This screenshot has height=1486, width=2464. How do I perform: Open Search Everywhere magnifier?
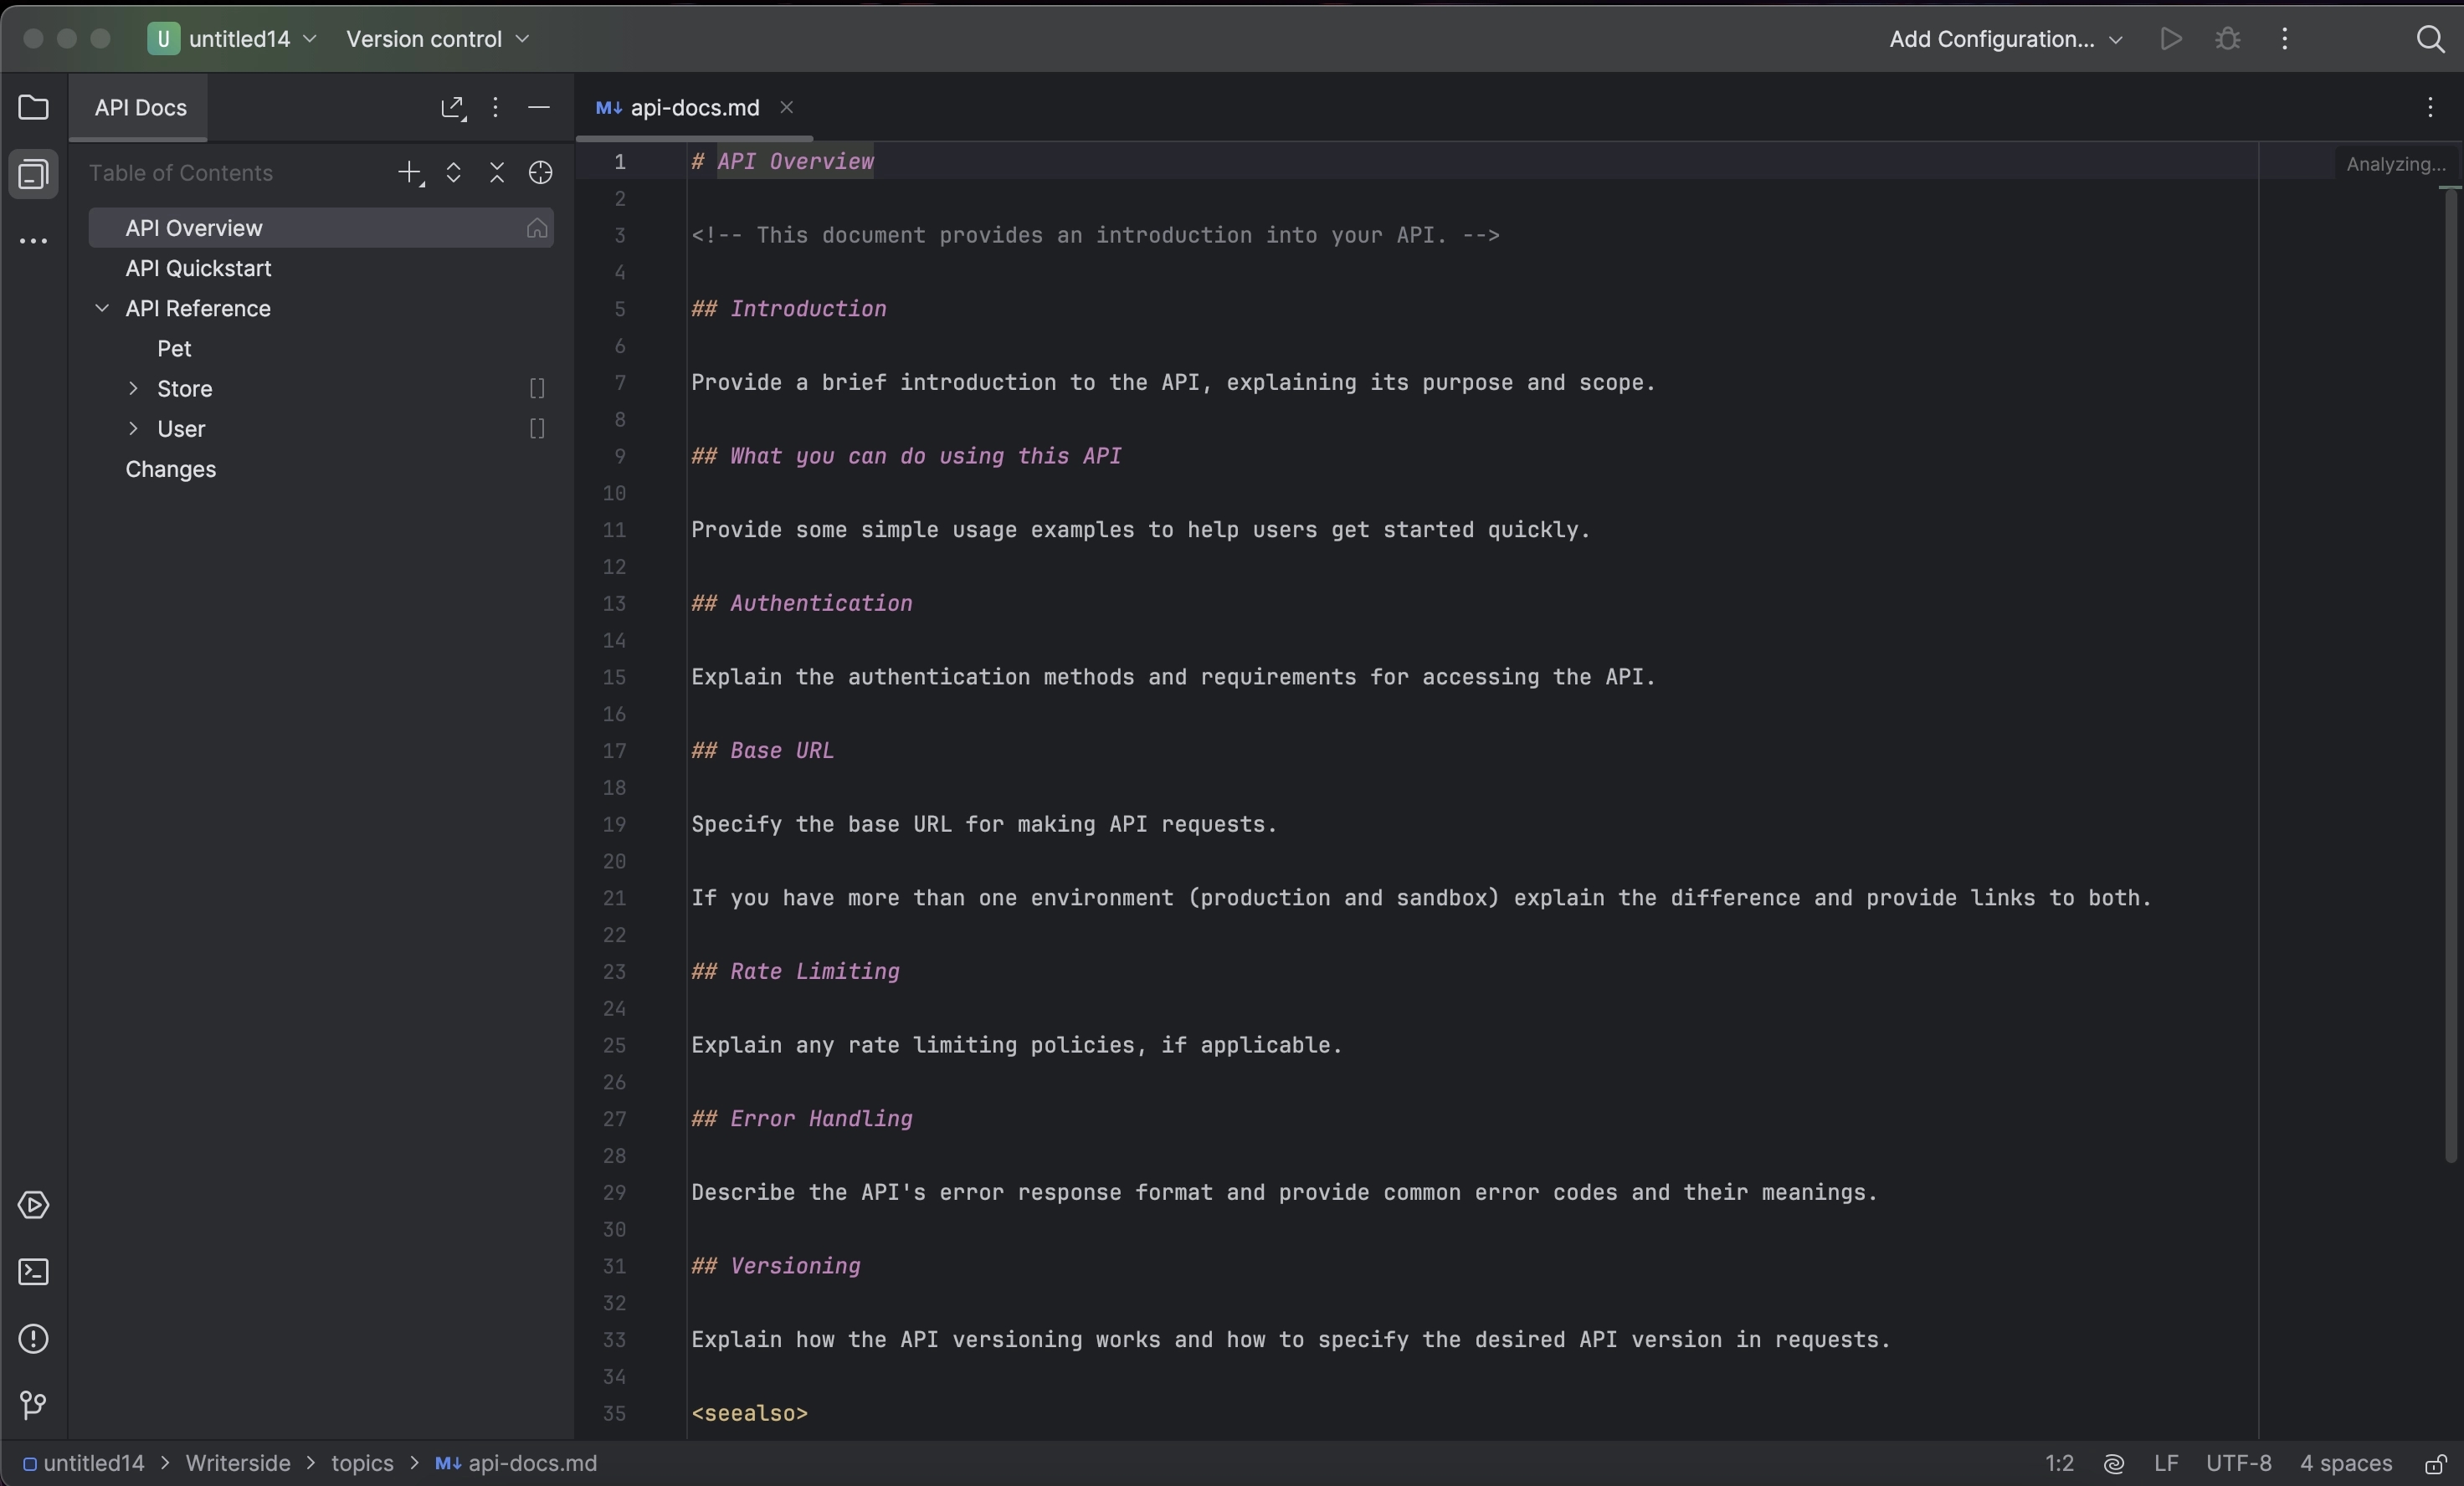tap(2430, 39)
